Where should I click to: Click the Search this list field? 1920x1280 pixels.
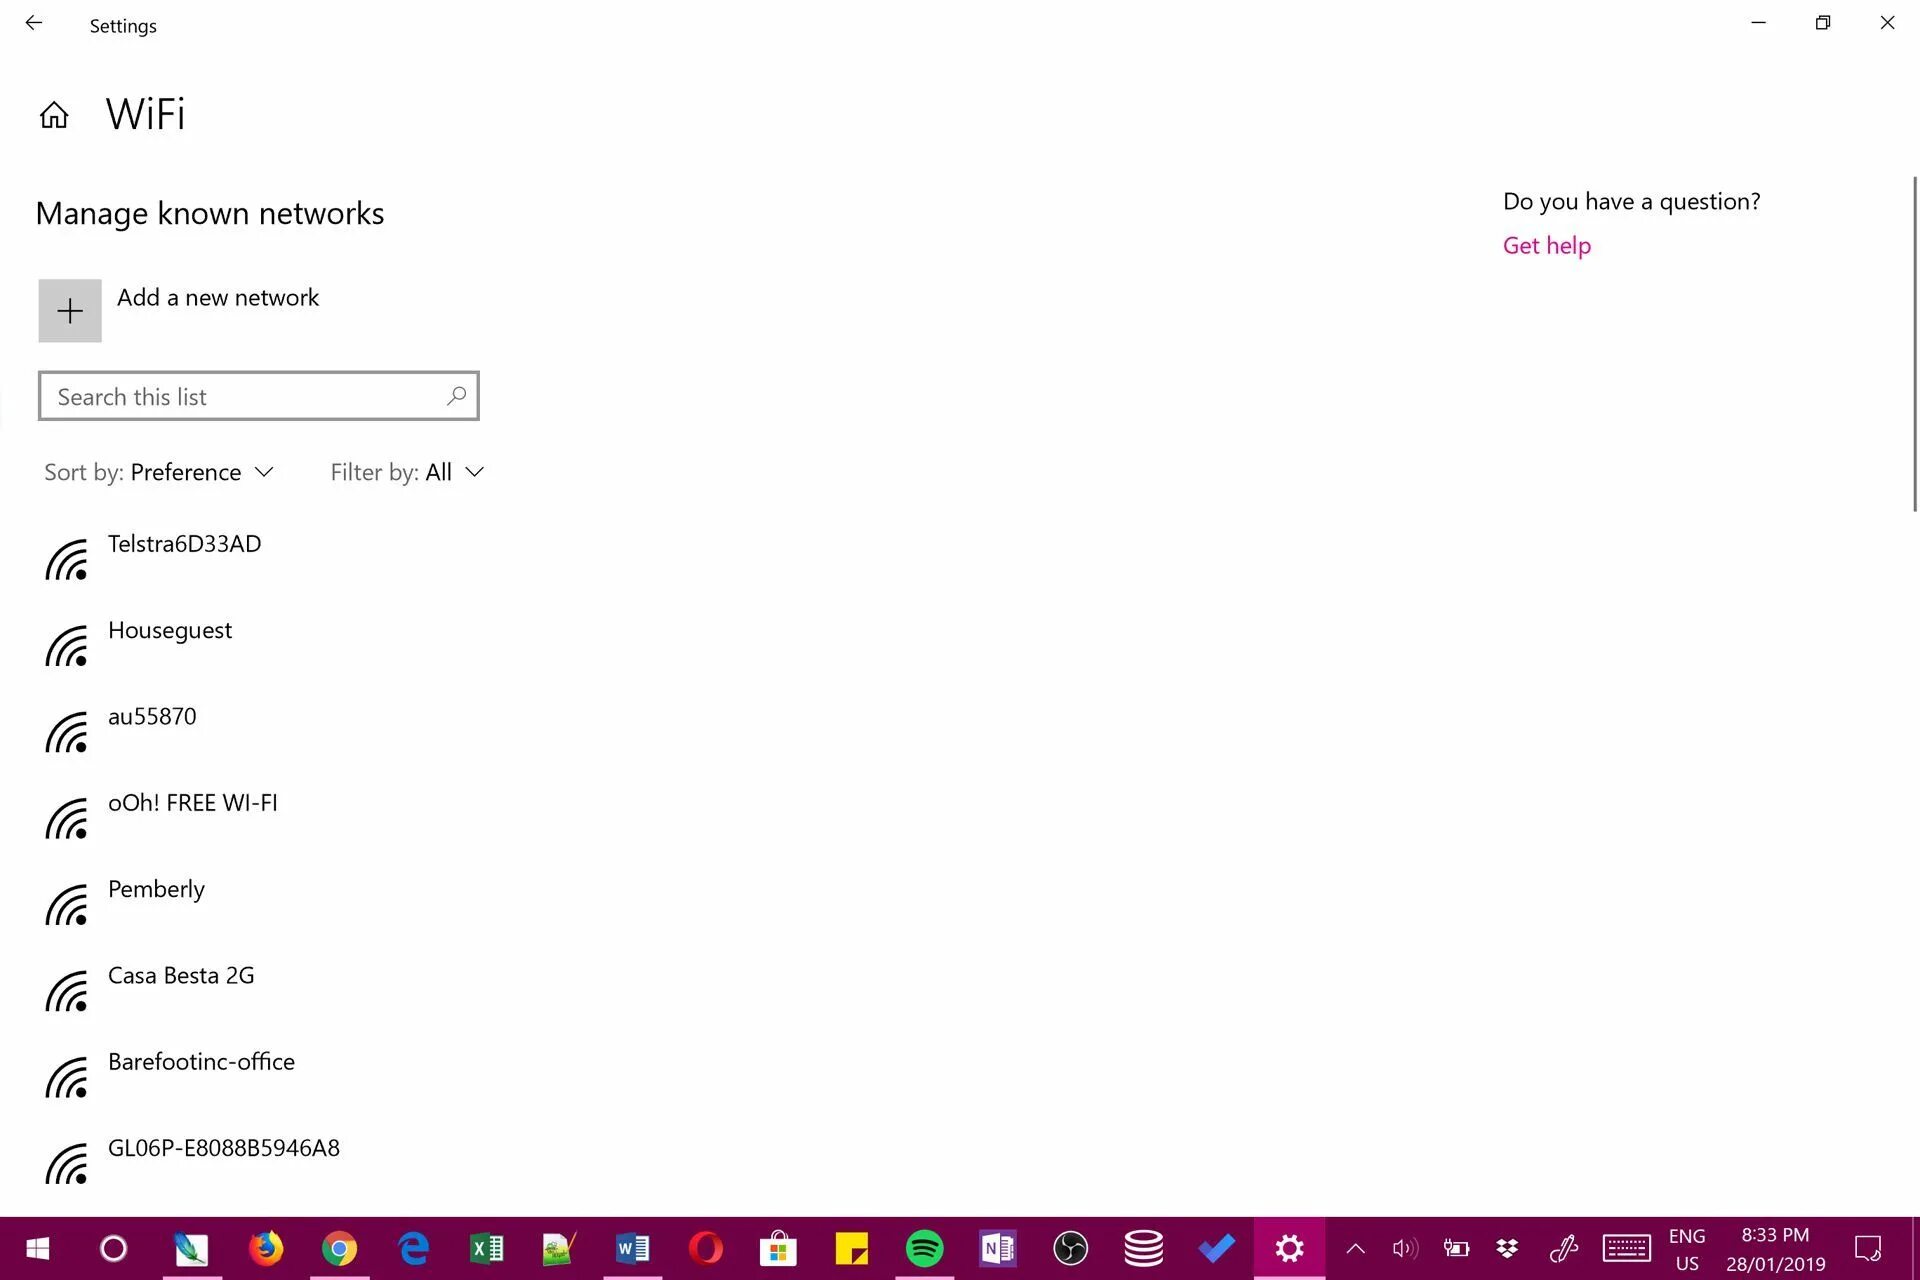click(240, 397)
